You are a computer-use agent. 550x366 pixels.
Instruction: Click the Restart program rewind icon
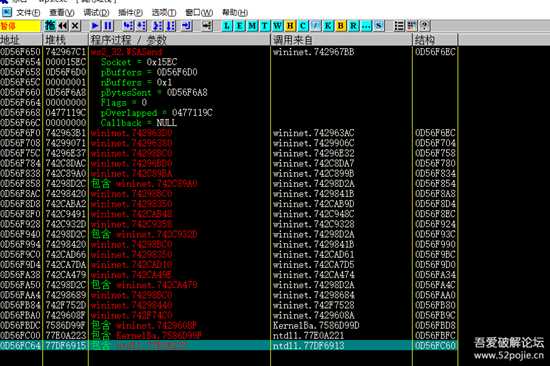click(63, 26)
